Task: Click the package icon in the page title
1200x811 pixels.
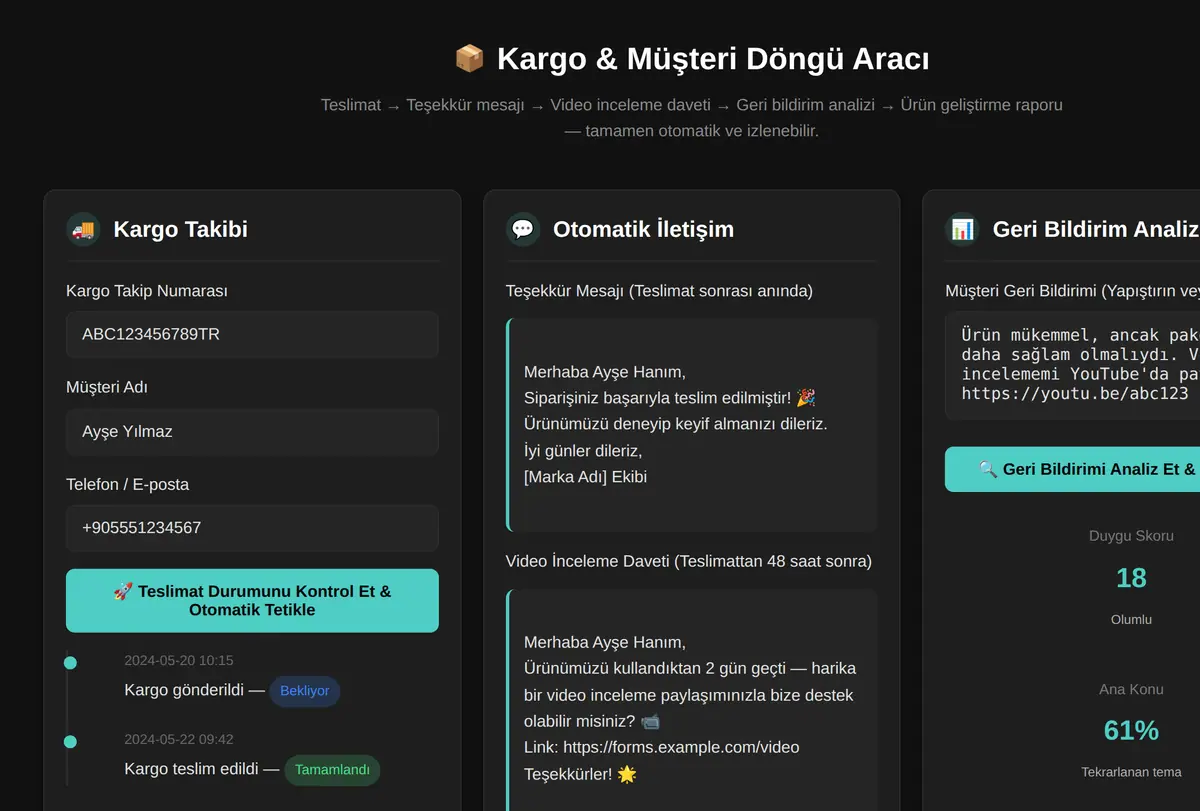Action: pos(469,59)
